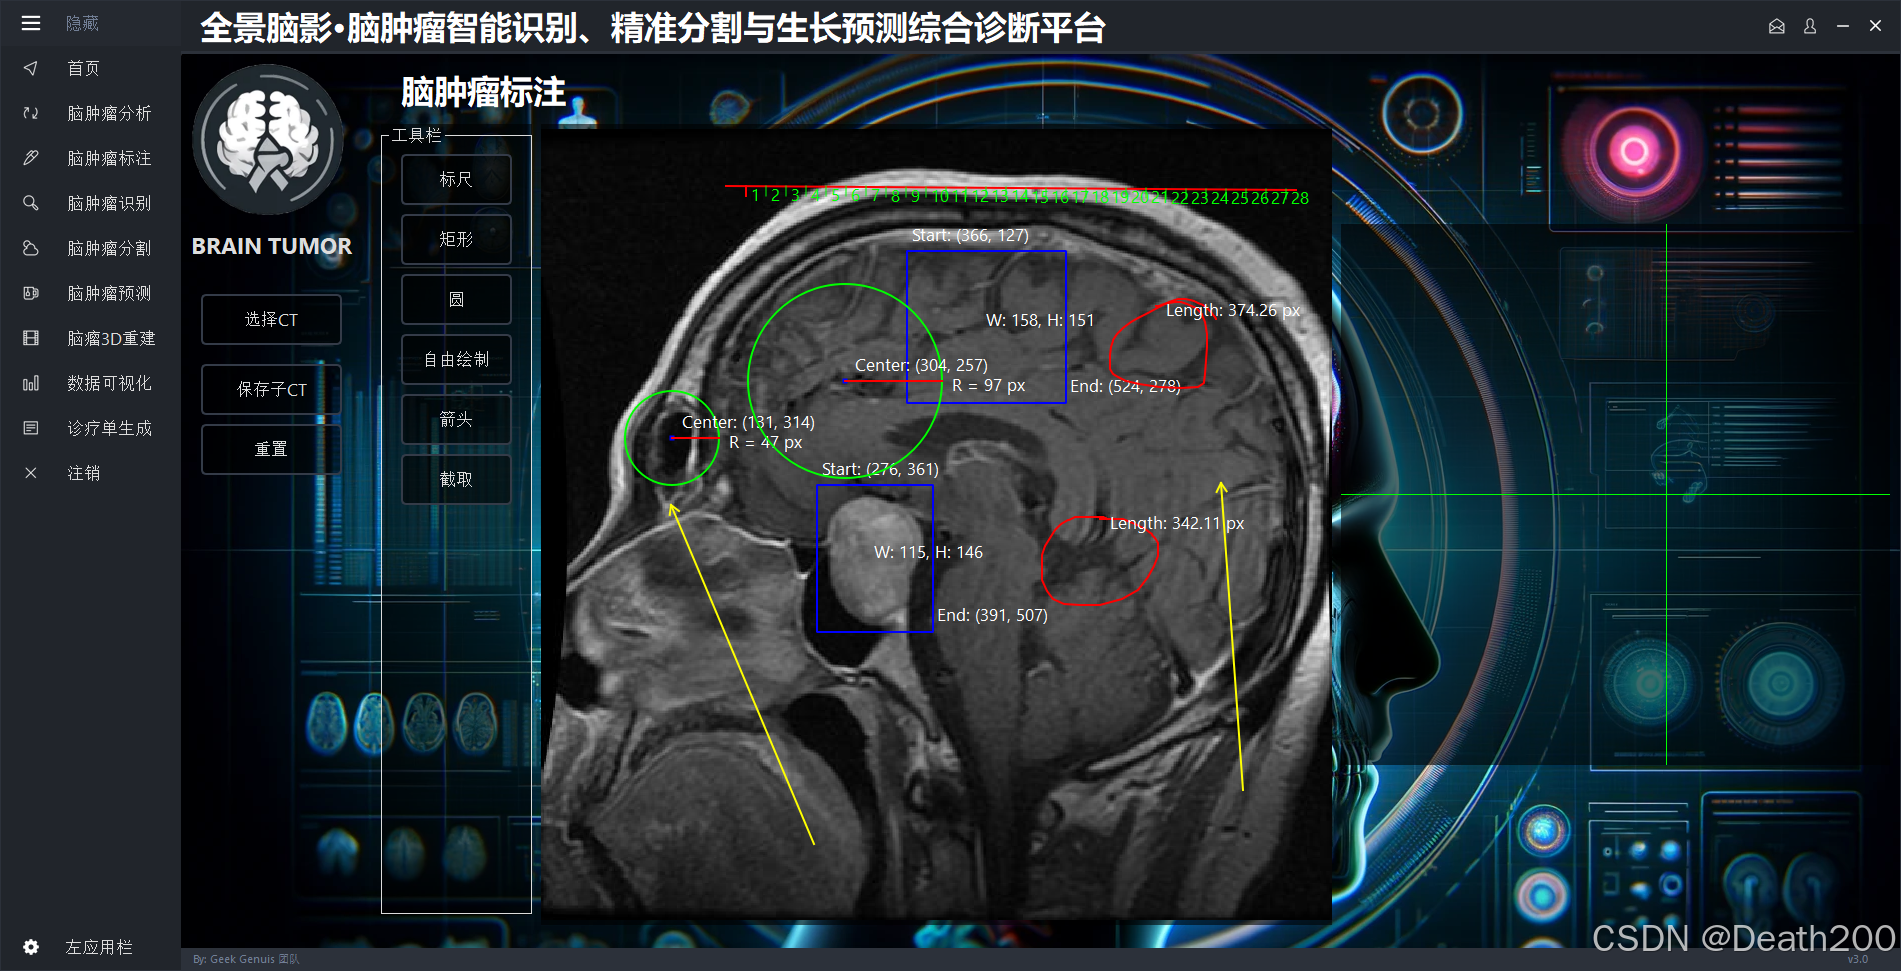Open 数据可视化 page

pos(109,383)
